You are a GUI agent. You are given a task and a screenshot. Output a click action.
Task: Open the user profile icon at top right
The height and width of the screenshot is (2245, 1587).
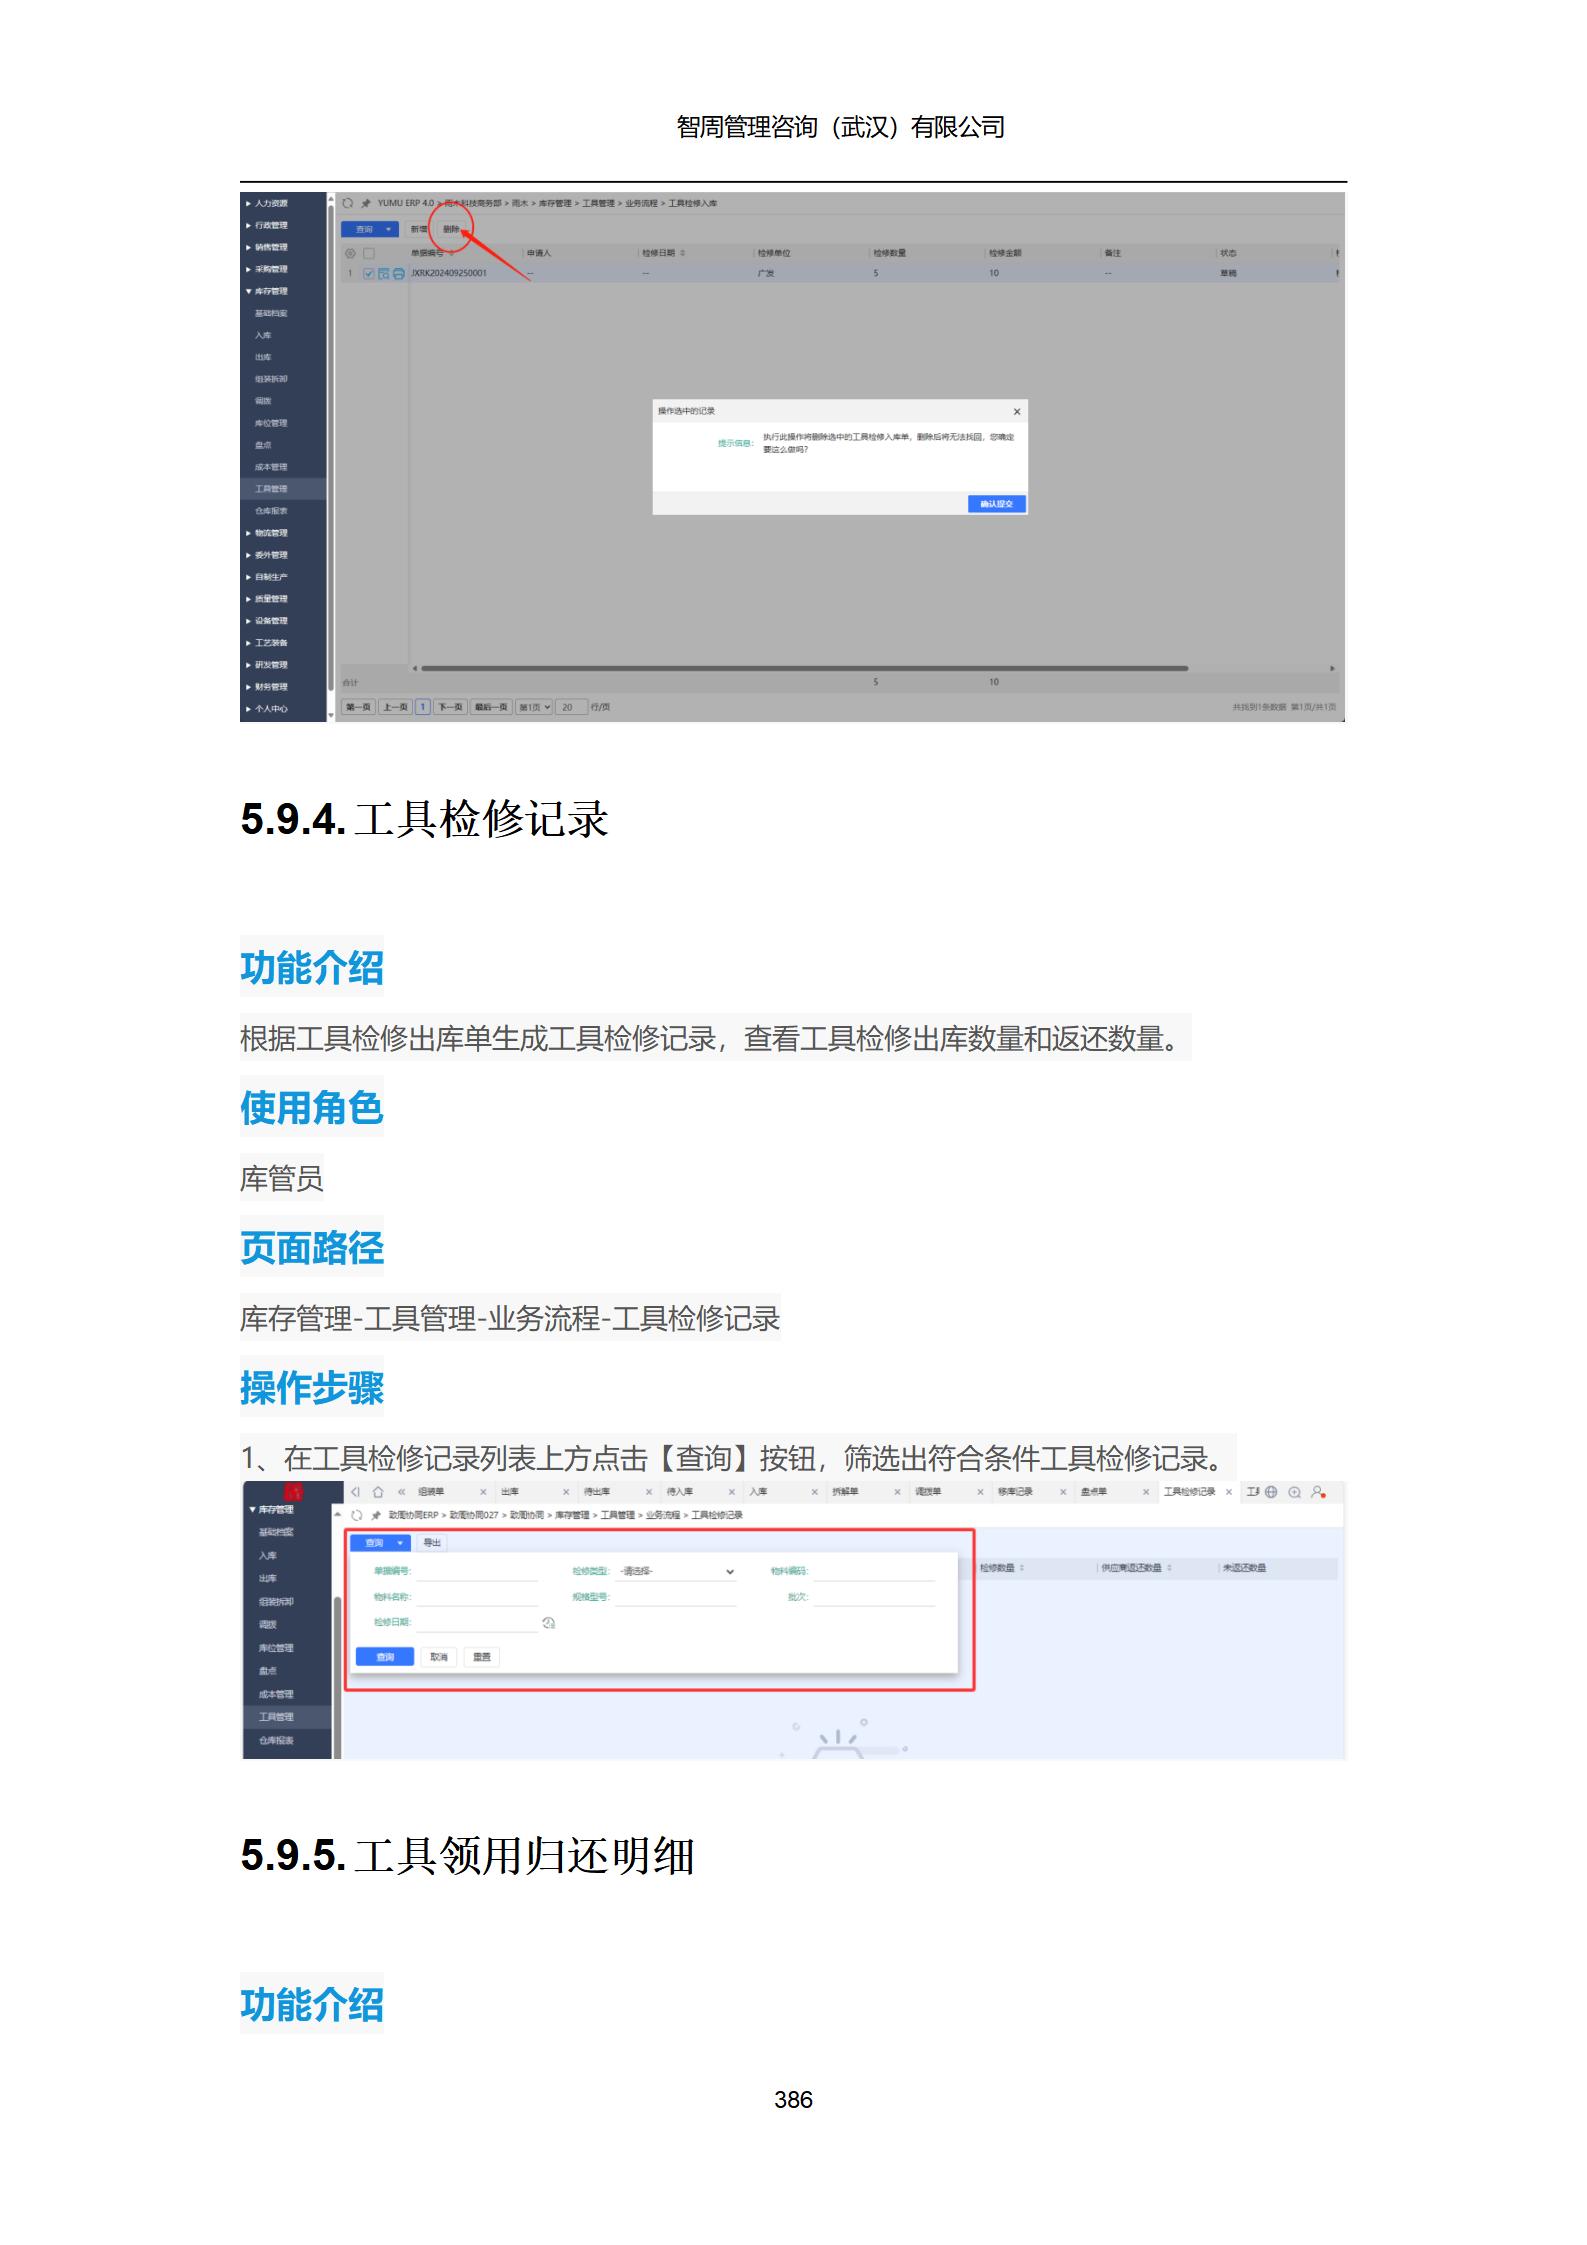1318,1492
